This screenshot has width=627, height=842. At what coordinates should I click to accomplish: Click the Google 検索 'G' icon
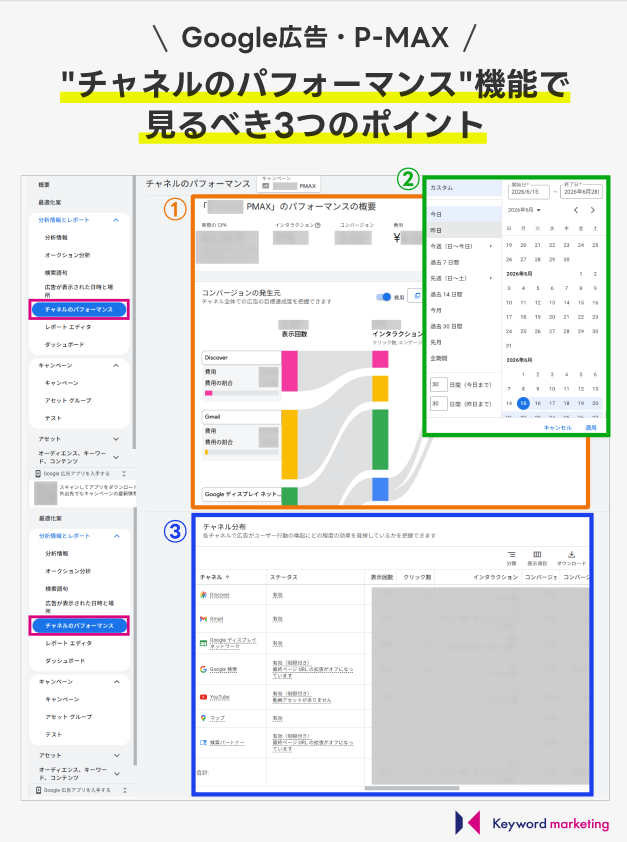203,669
